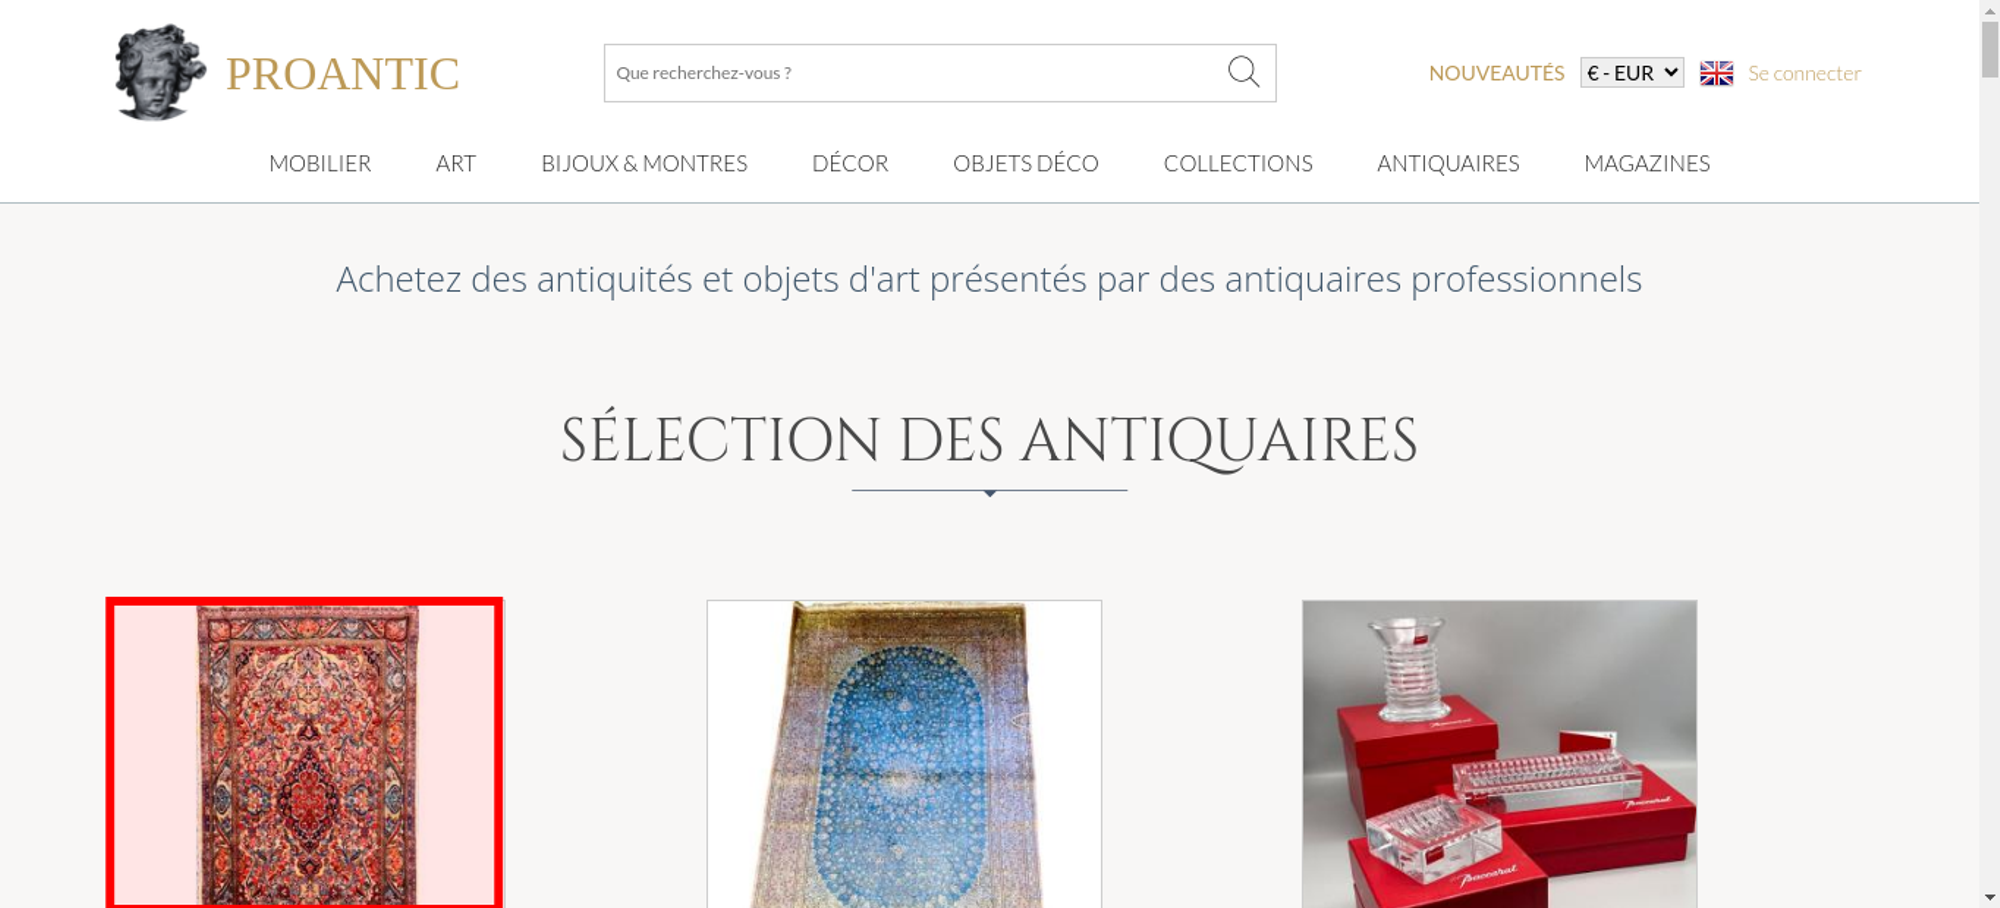Click the Proantic cherub head logo
Screen dimensions: 2000x908
click(160, 72)
